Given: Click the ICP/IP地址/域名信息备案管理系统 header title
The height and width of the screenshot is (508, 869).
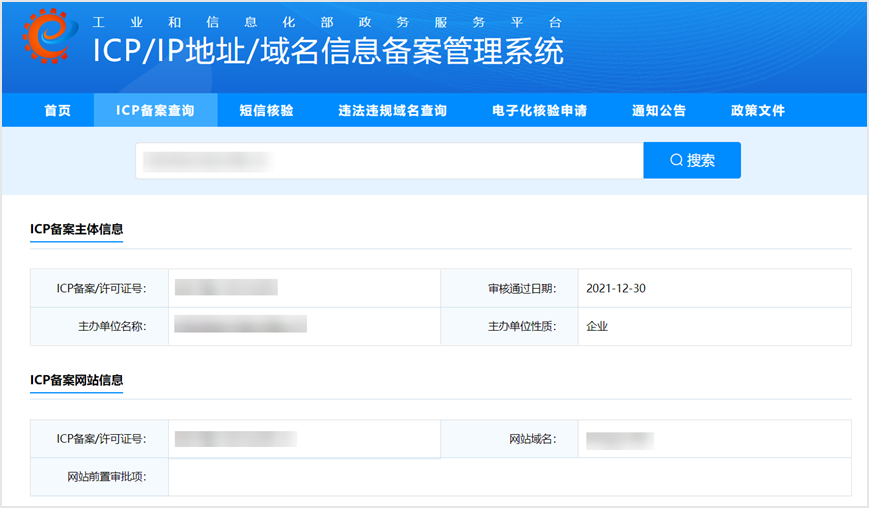Looking at the screenshot, I should tap(328, 50).
